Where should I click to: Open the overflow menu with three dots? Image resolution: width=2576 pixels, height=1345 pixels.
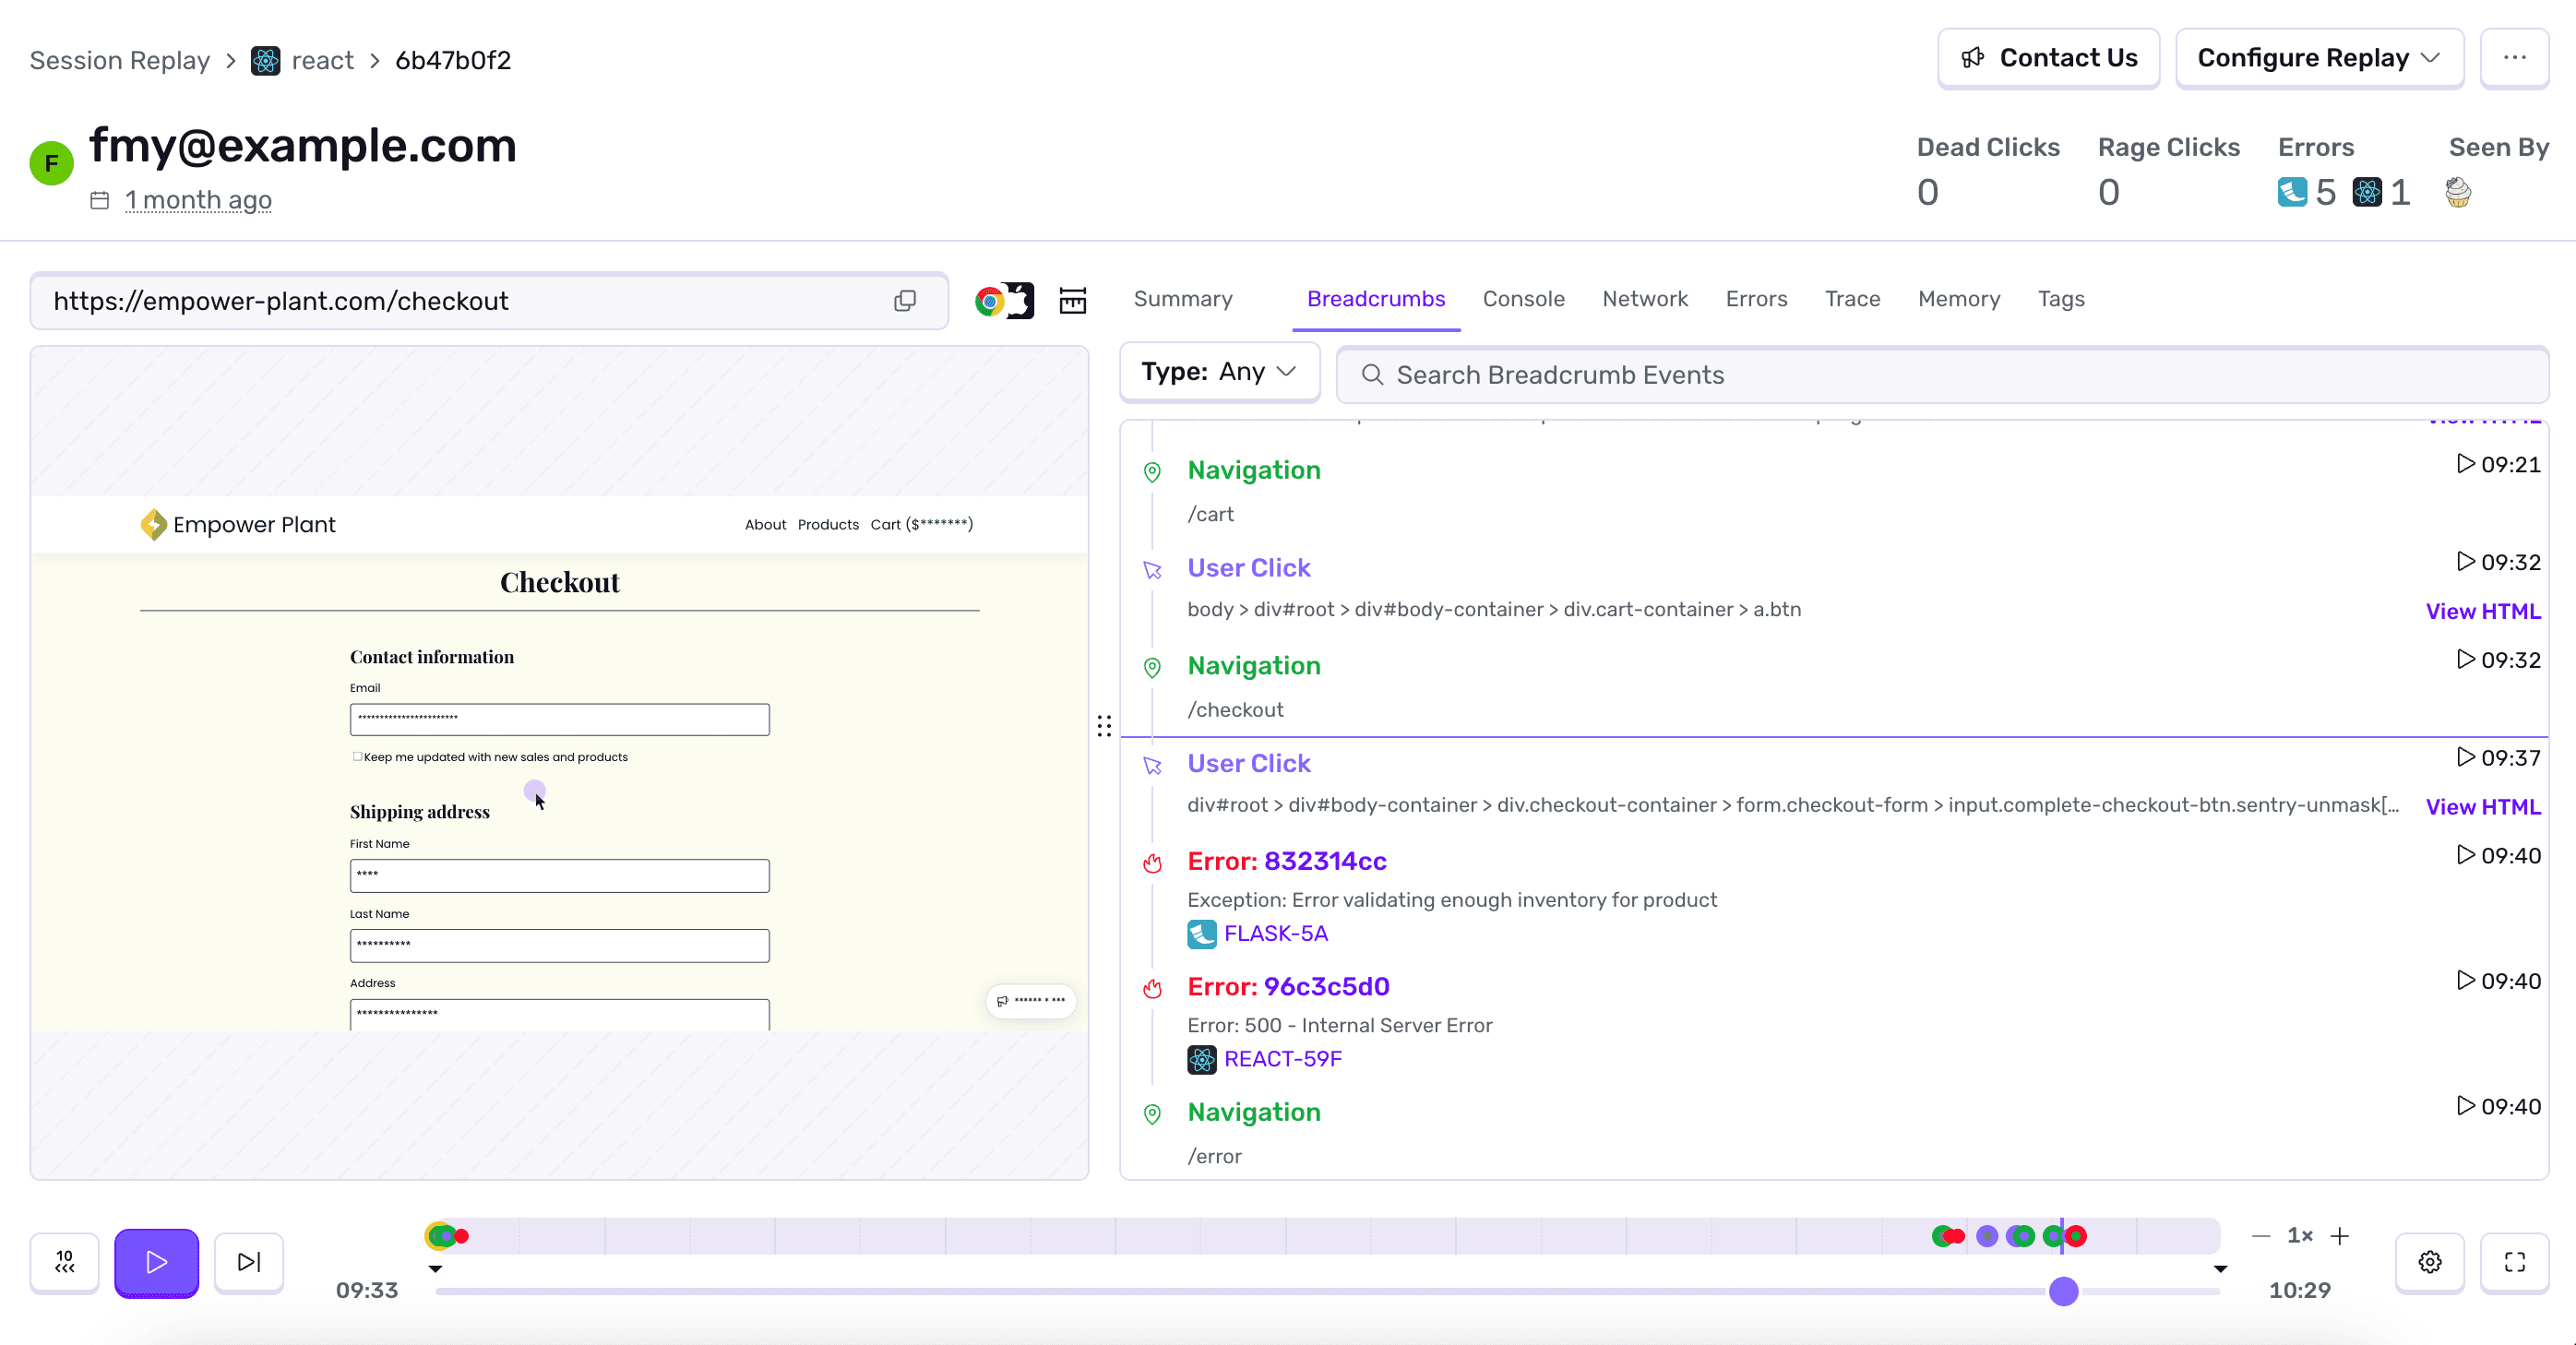click(2516, 58)
